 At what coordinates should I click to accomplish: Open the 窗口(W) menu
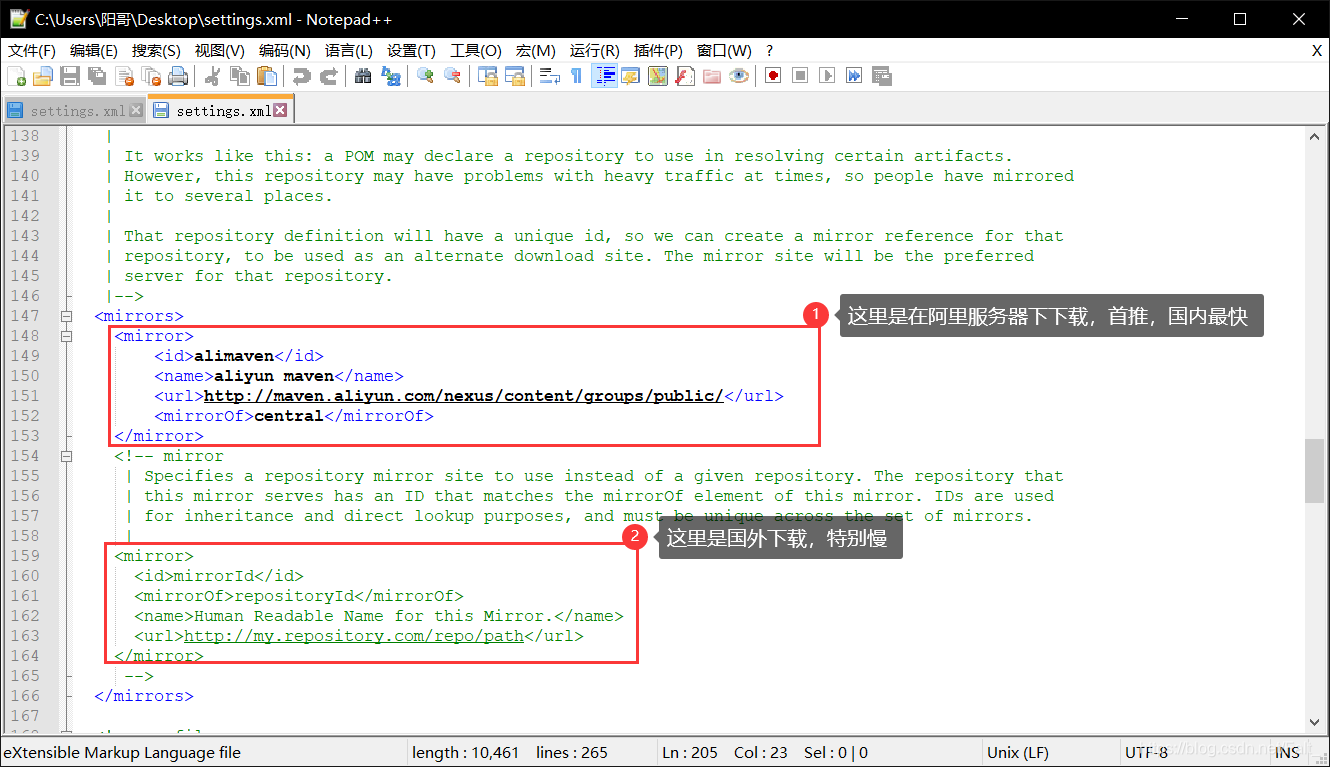(725, 51)
